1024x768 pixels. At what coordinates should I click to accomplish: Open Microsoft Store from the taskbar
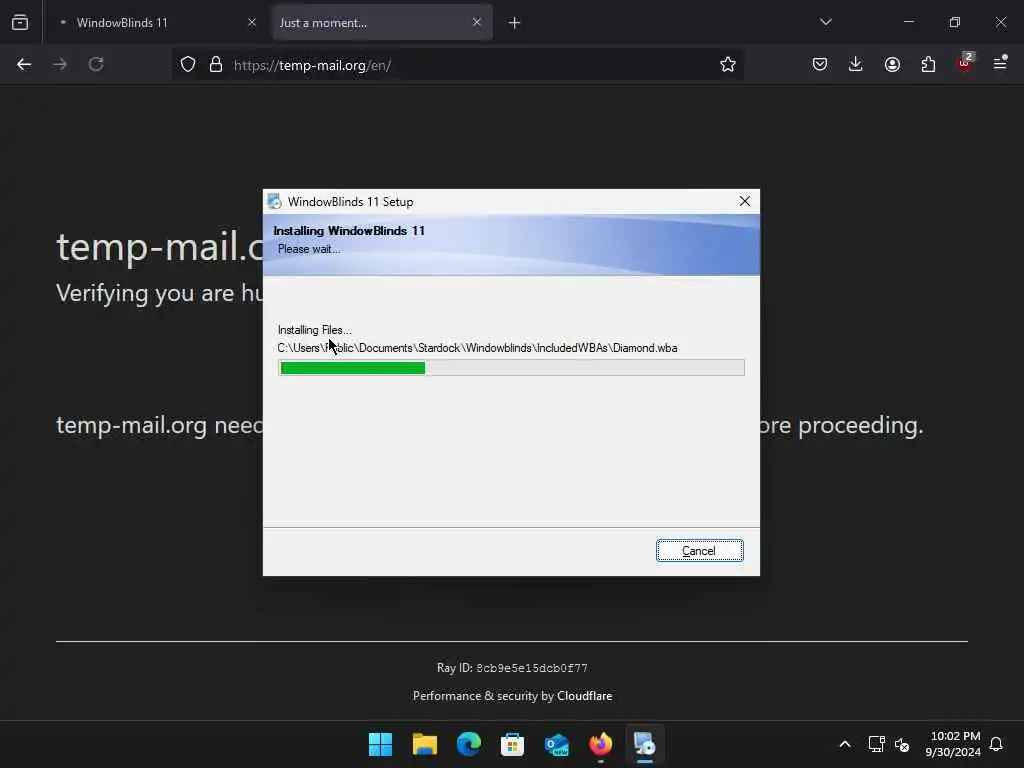point(513,744)
